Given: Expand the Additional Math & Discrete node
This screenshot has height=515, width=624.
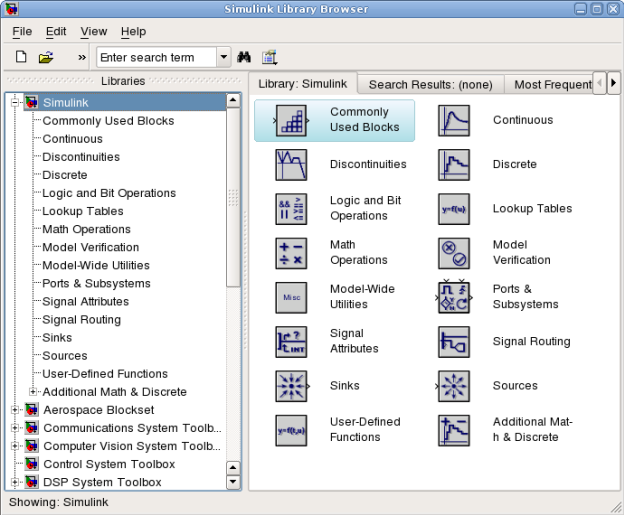Looking at the screenshot, I should tap(33, 392).
